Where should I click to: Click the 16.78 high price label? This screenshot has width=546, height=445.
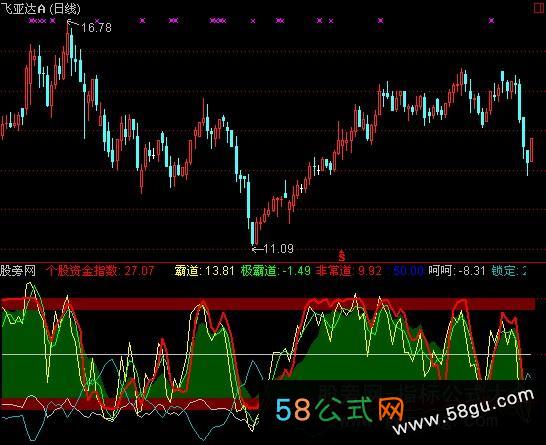pyautogui.click(x=96, y=28)
